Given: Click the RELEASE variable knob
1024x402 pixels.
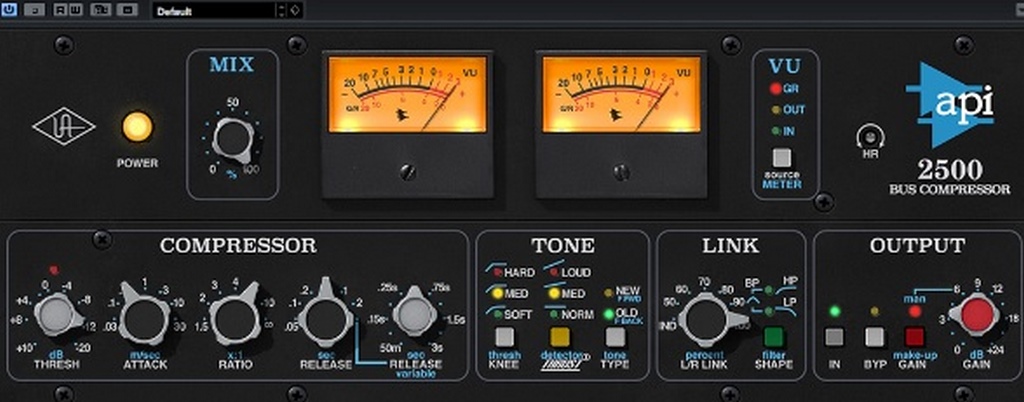Looking at the screenshot, I should (414, 317).
